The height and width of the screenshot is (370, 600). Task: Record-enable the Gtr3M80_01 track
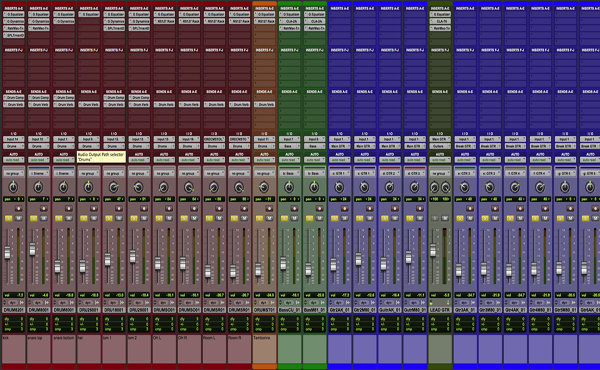(x=495, y=209)
